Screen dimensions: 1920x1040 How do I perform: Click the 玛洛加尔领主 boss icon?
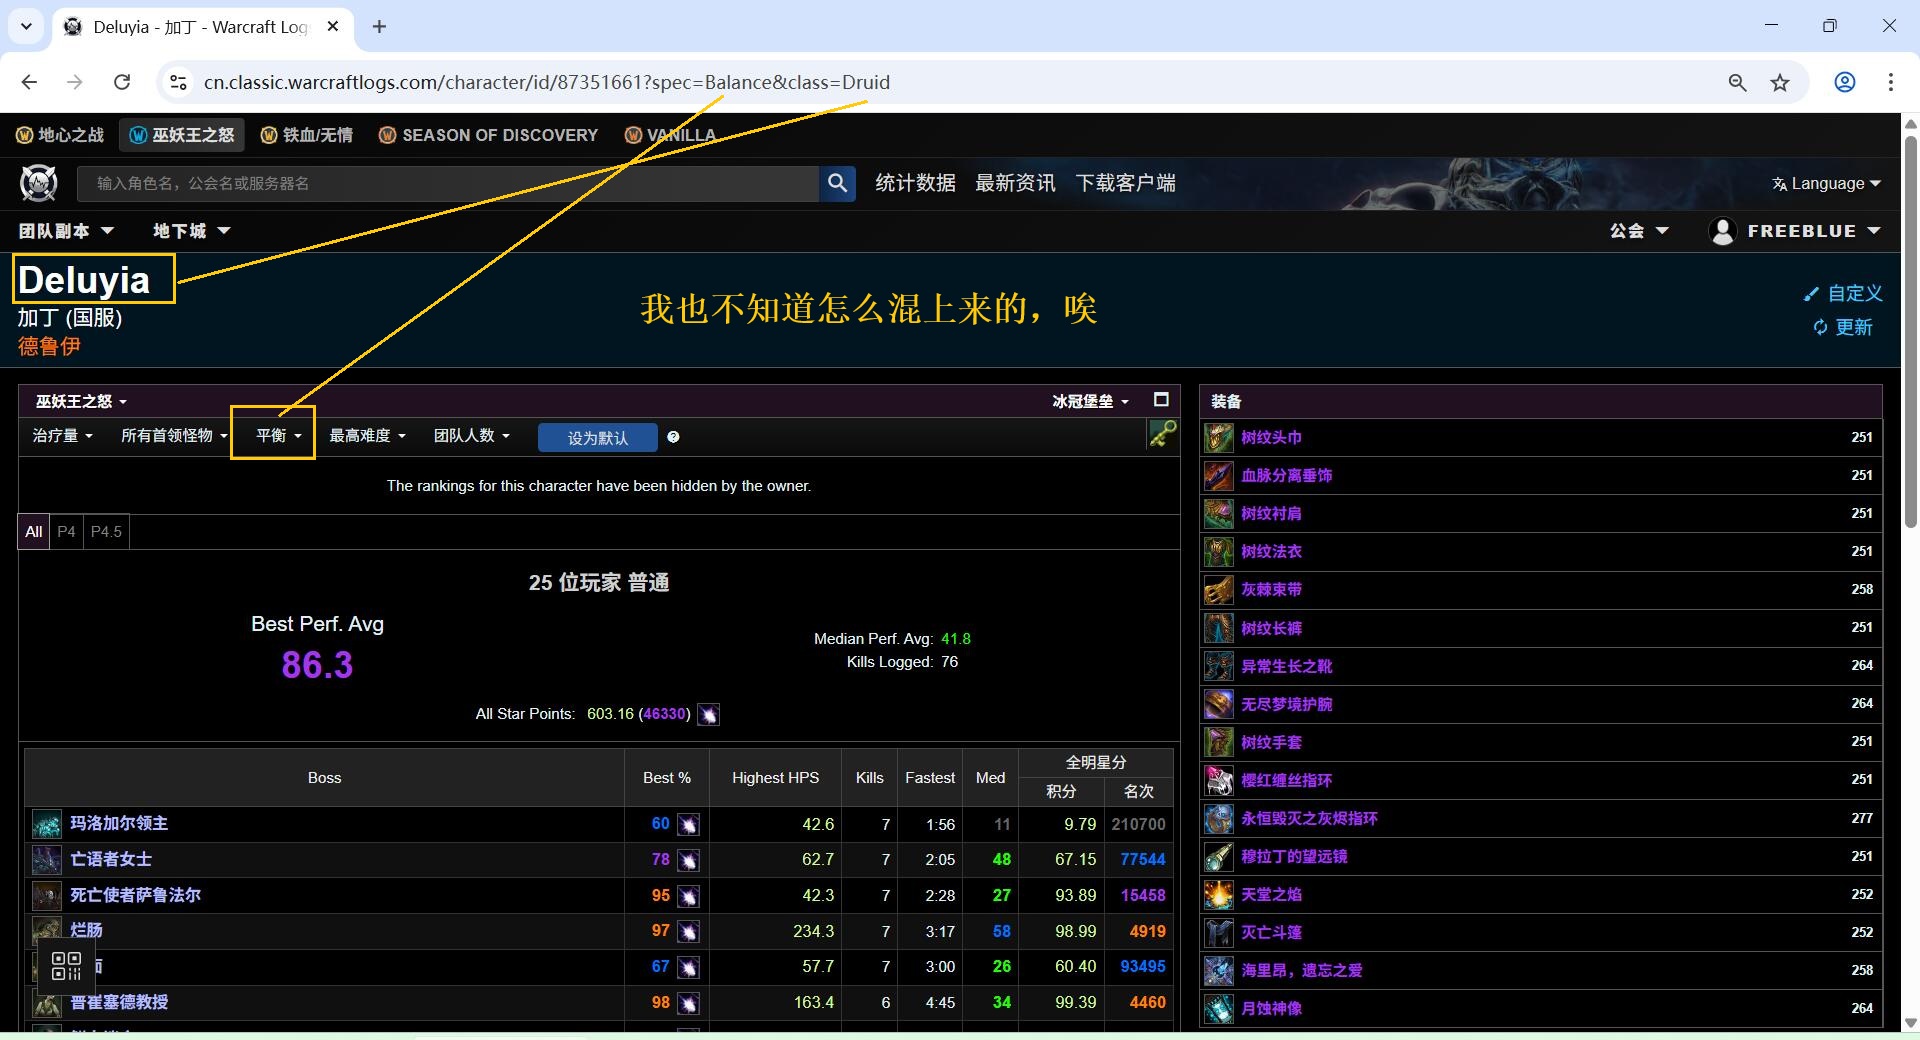(x=47, y=824)
